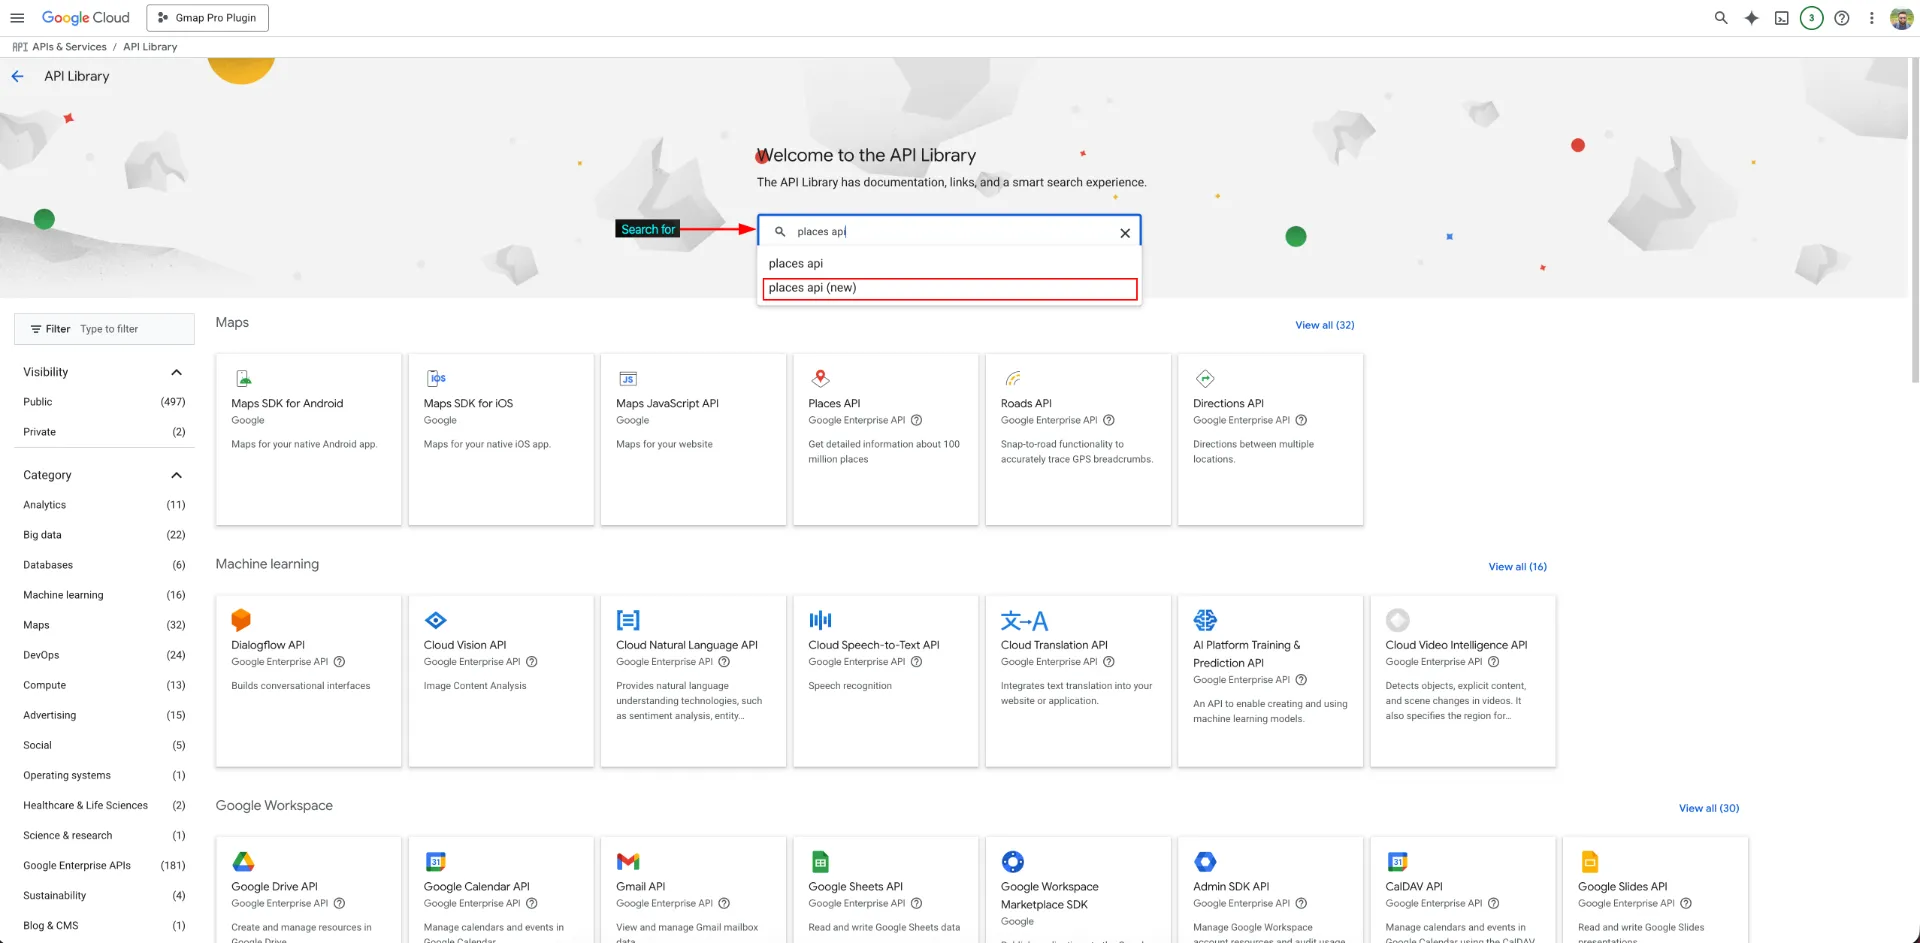Click the API Library breadcrumb
Screen dimensions: 1920x943
[150, 47]
